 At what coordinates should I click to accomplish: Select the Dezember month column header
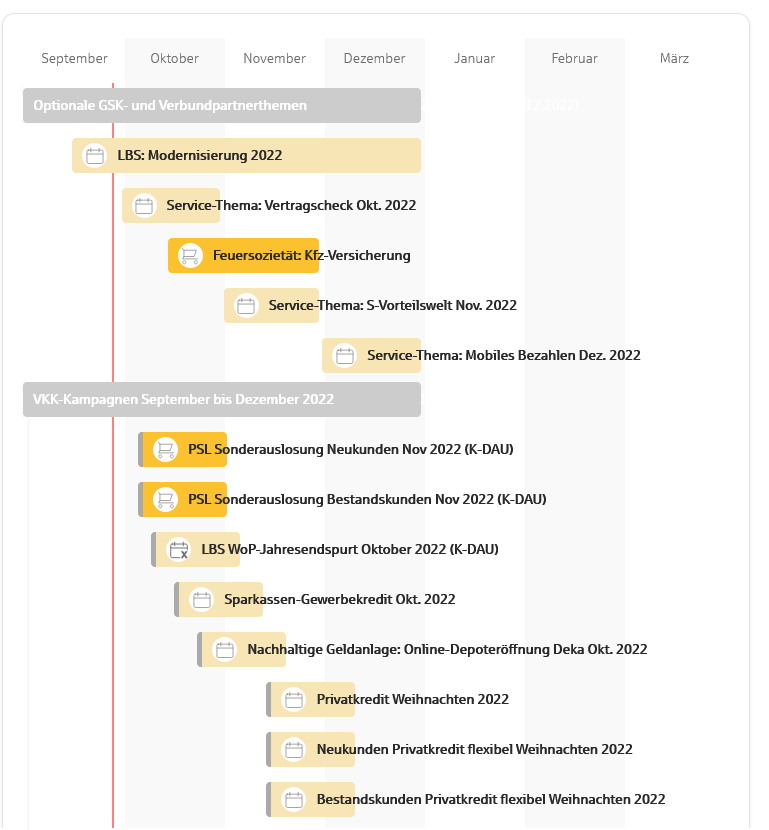click(x=375, y=59)
